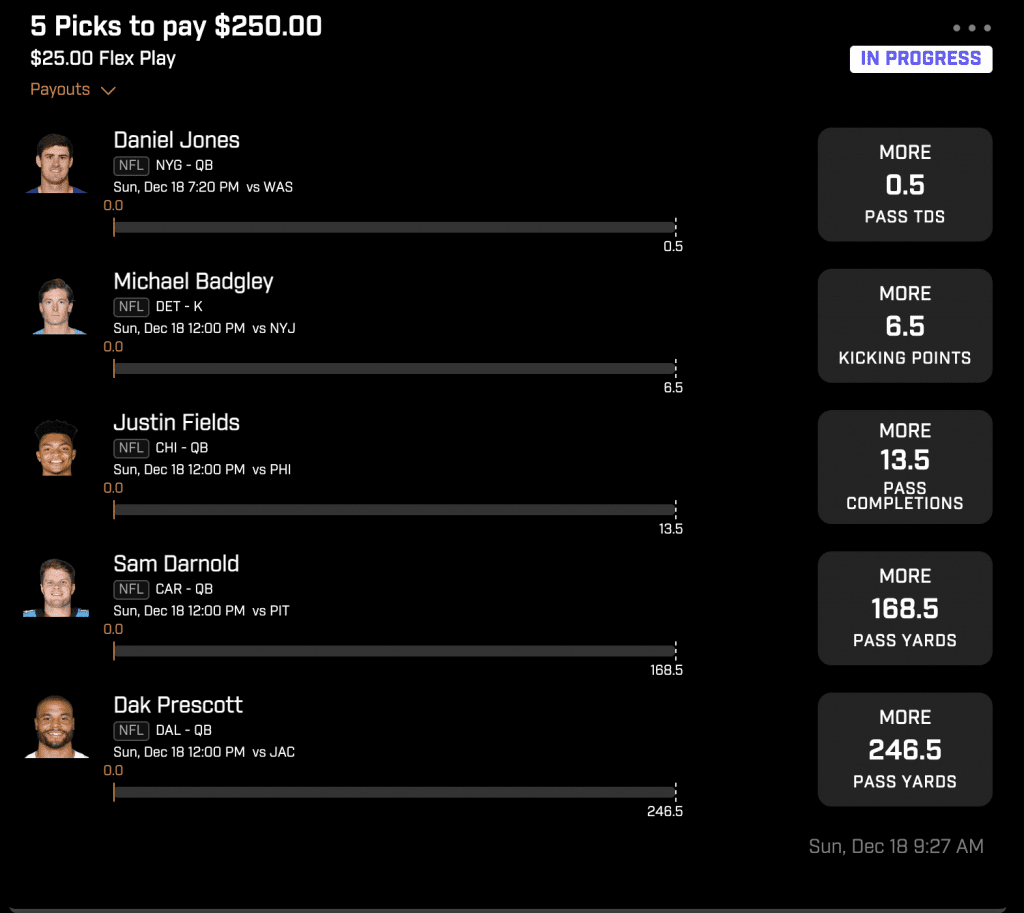Click Justin Fields's player headshot
This screenshot has height=913, width=1024.
click(x=56, y=446)
